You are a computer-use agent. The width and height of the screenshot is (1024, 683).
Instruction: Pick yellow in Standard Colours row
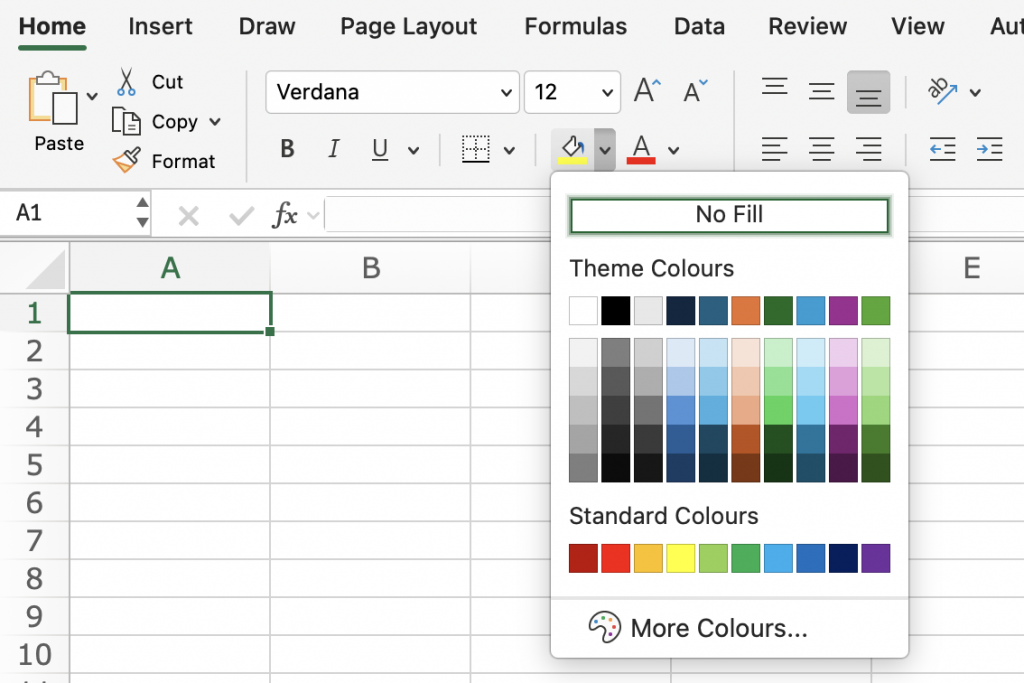(680, 558)
